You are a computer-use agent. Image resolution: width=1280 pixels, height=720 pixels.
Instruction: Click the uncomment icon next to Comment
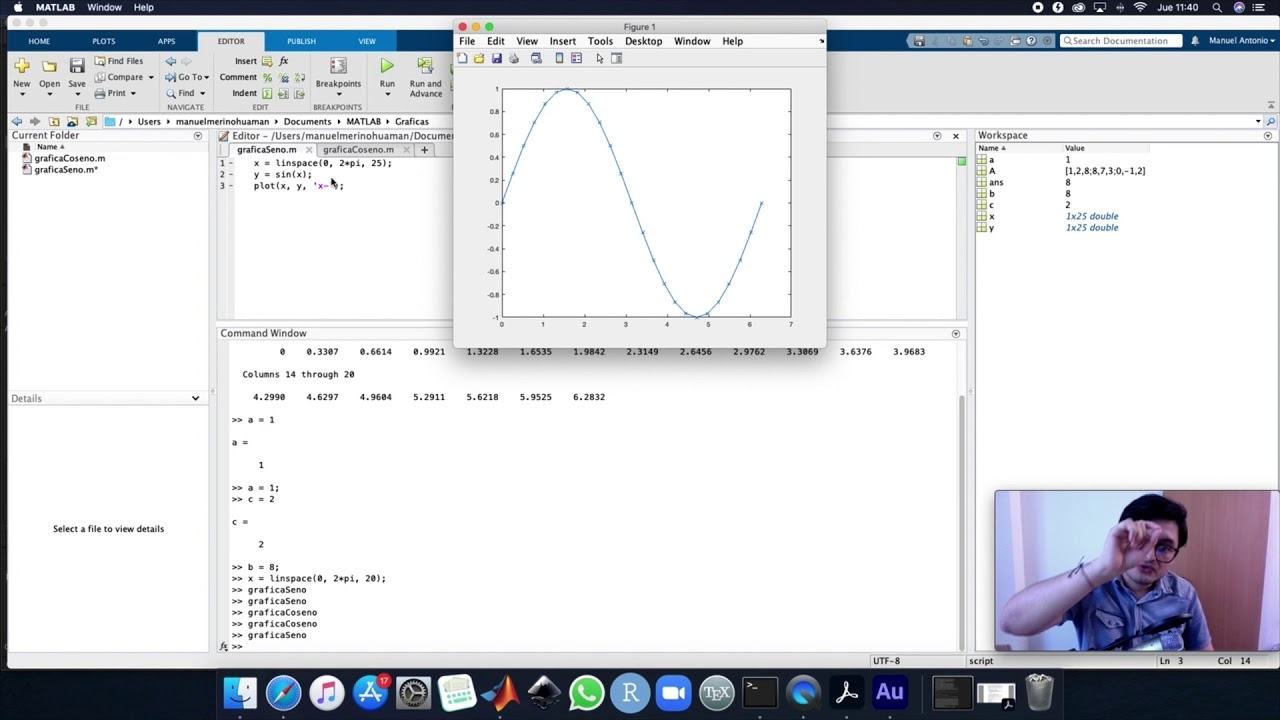284,77
